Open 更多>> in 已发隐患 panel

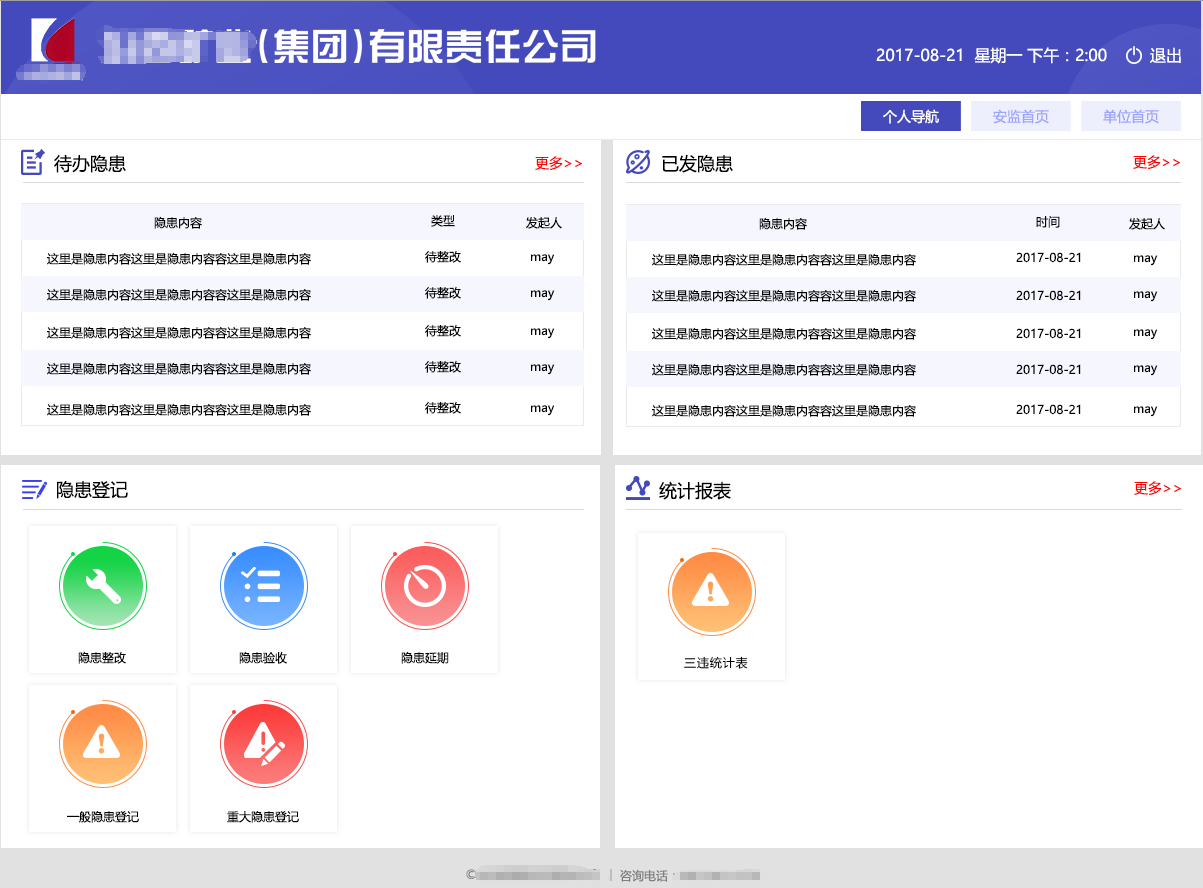point(1156,162)
